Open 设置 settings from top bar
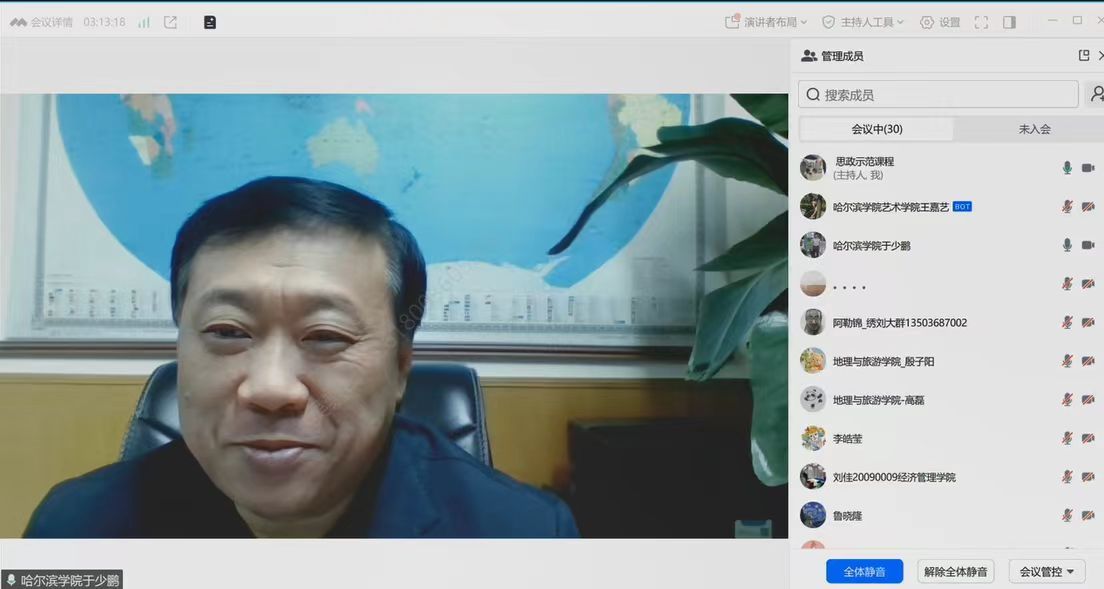The image size is (1104, 589). (940, 22)
